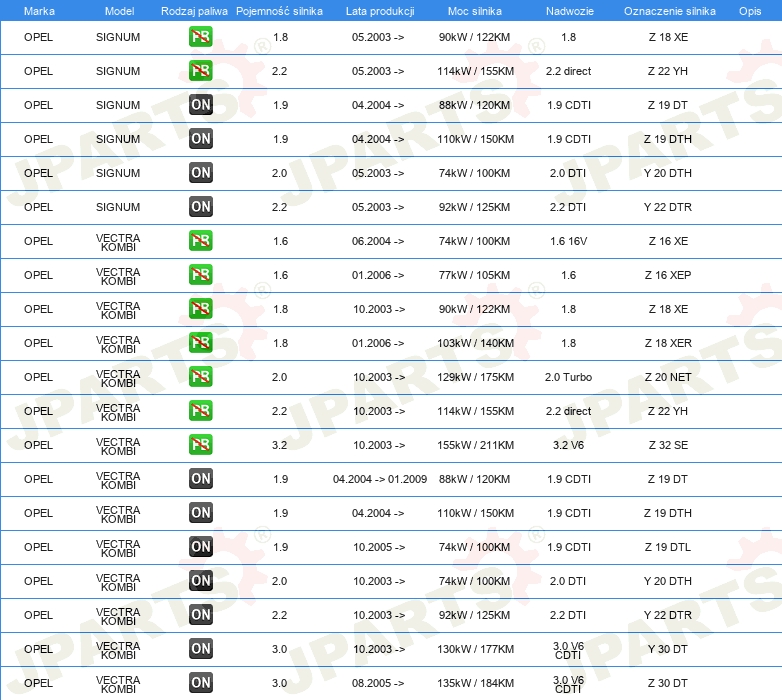
Task: Click 3.0 V6 CDTI in Z 30 DT row
Action: 568,684
